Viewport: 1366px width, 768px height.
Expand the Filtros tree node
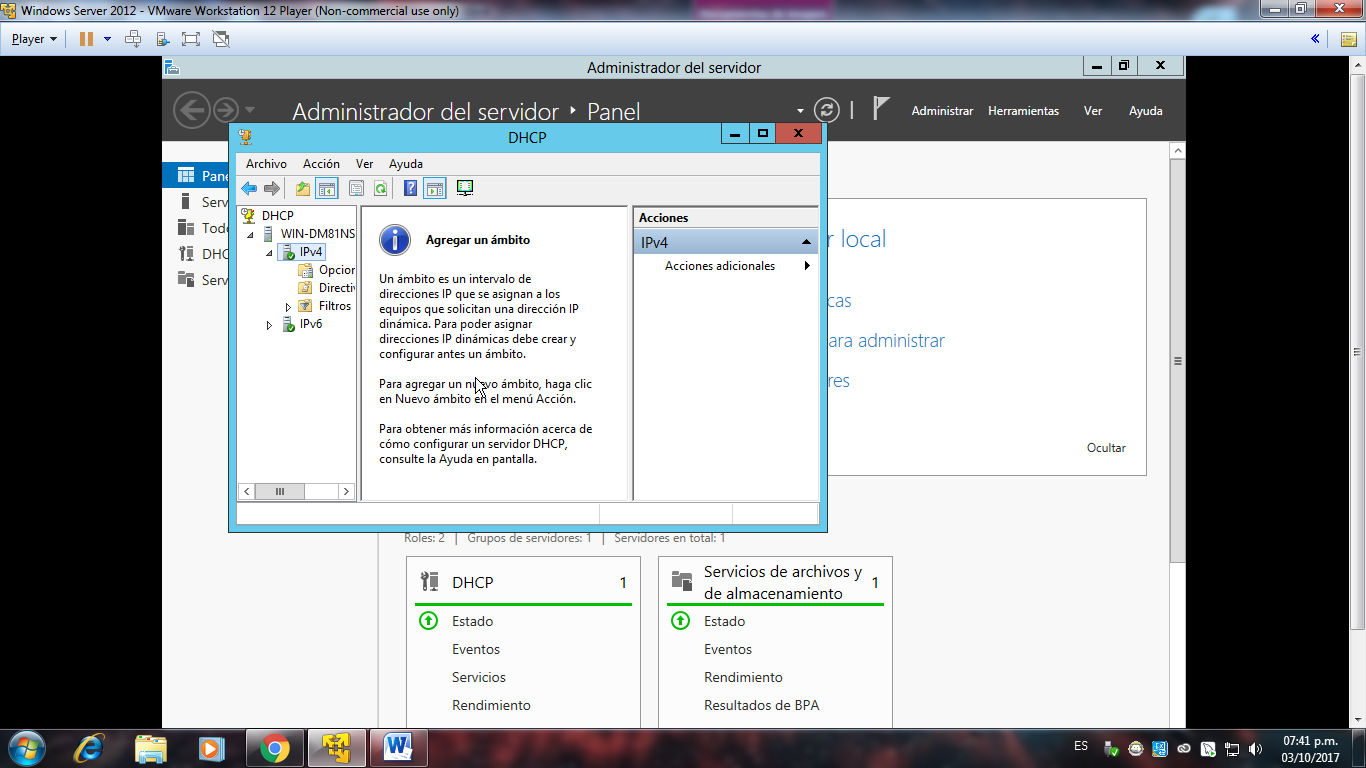[x=288, y=307]
